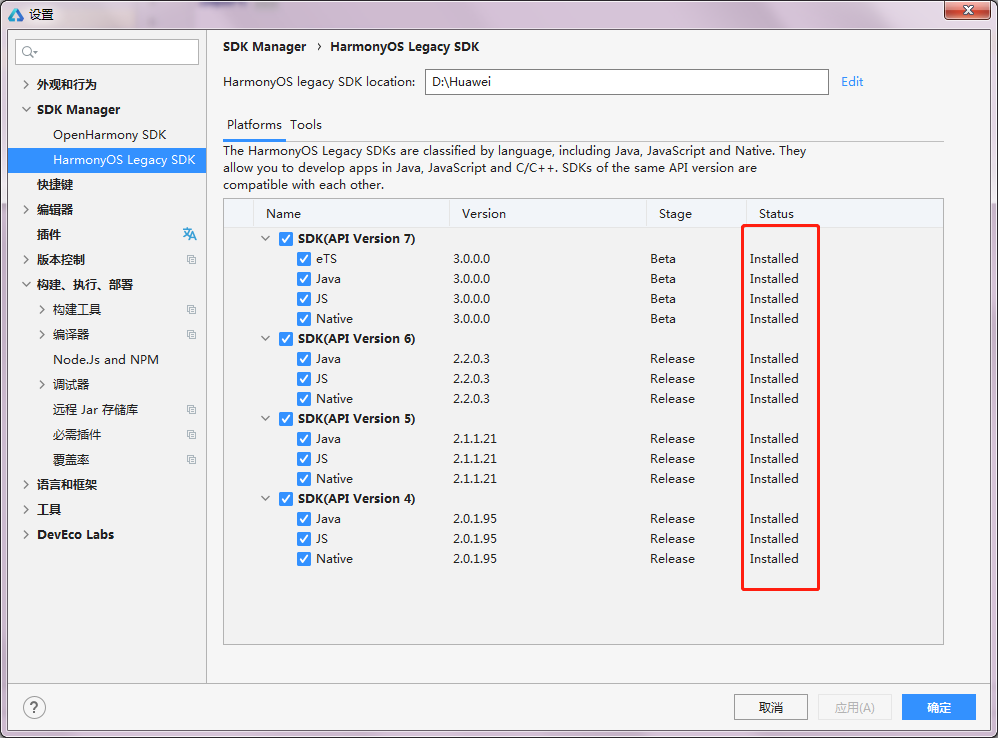Click the HarmonyOS legacy SDK location field

(x=627, y=82)
